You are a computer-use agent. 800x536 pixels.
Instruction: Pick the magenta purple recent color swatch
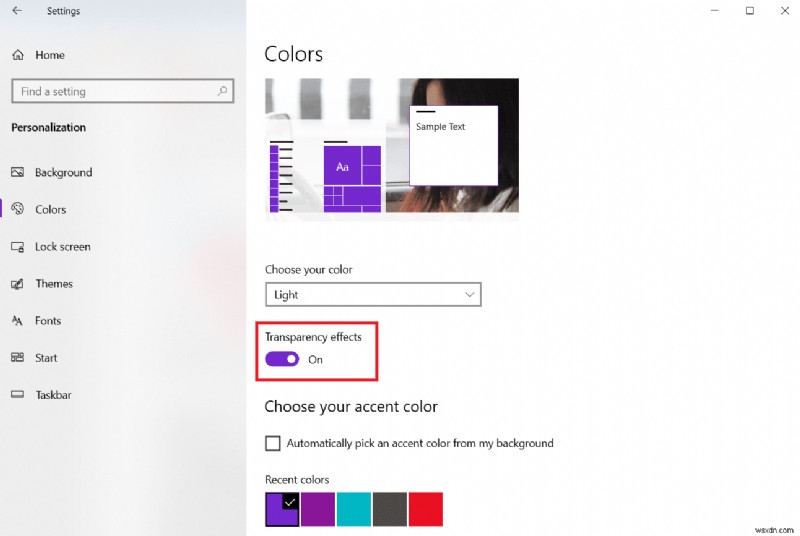(318, 509)
